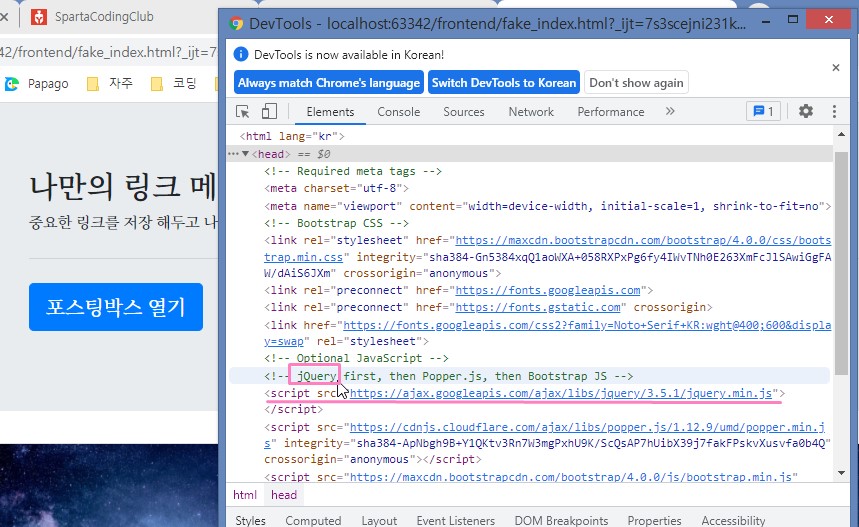The image size is (859, 527).
Task: Open the Computed pane tab
Action: click(313, 520)
